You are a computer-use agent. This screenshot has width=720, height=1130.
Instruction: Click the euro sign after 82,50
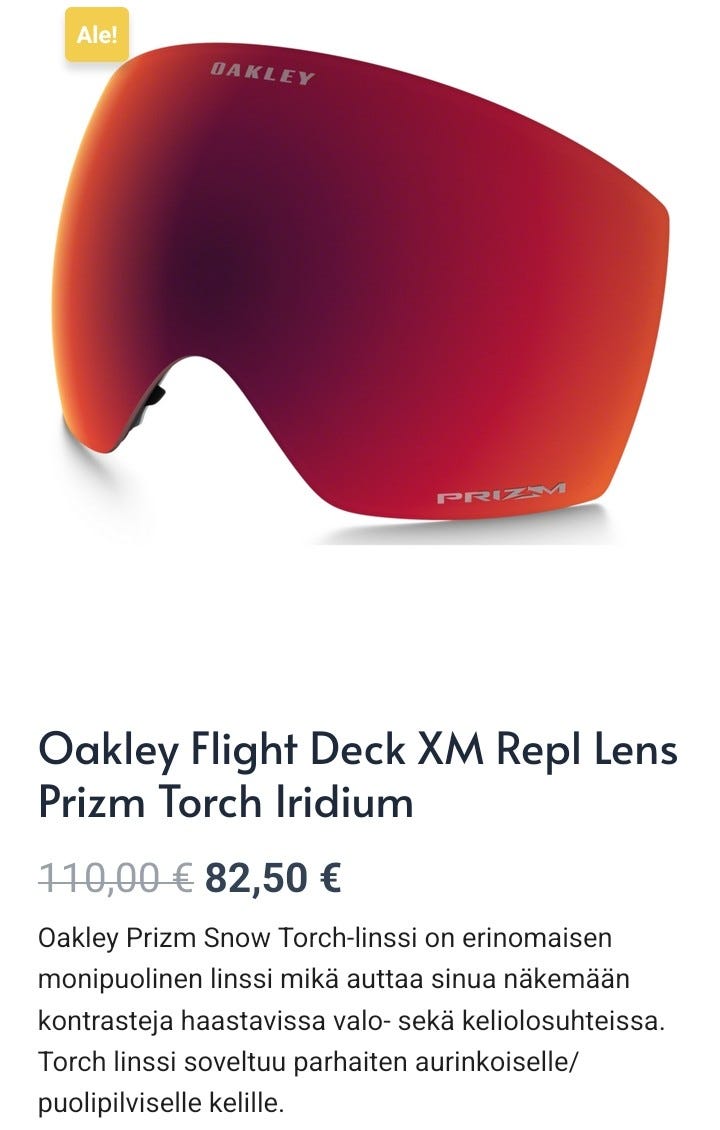[329, 878]
